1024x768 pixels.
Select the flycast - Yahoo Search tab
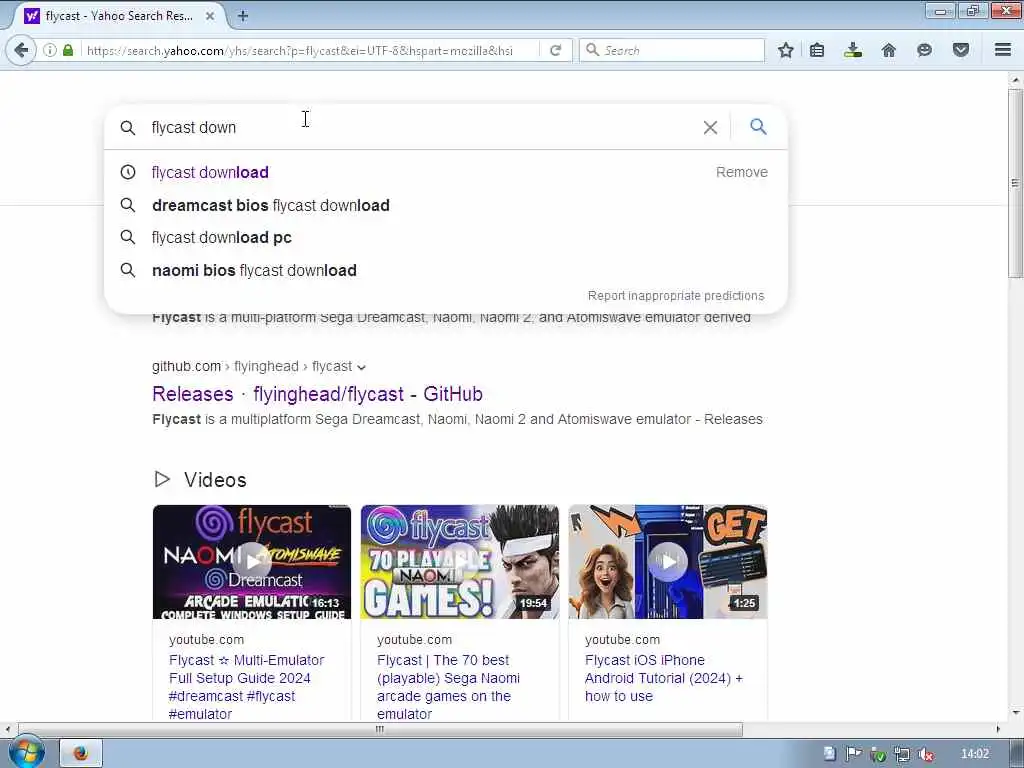tap(120, 16)
